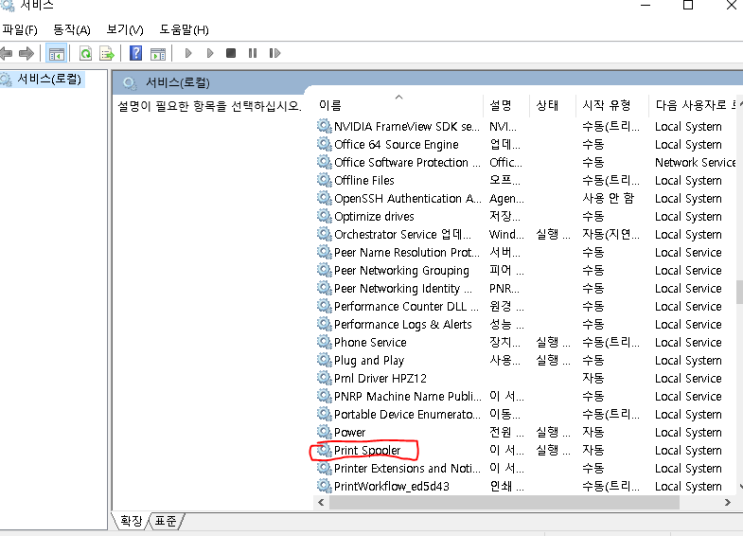Screen dimensions: 743x536
Task: Click the Refresh toolbar icon
Action: (86, 54)
